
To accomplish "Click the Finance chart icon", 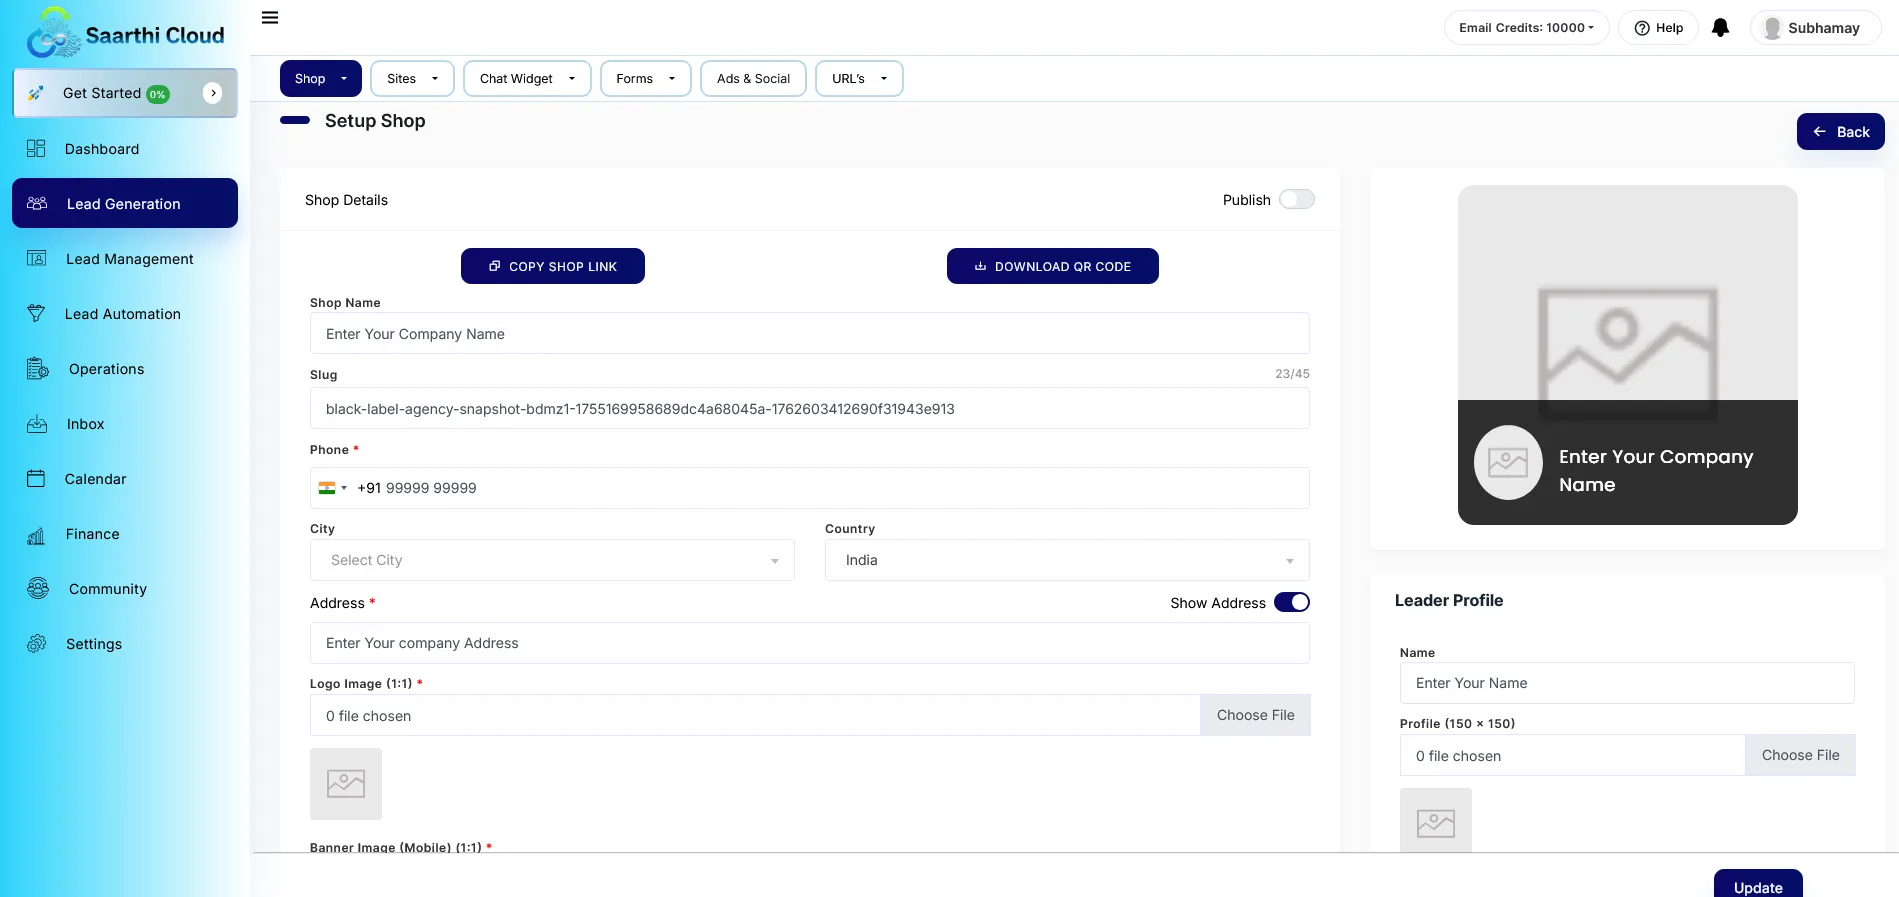I will (x=37, y=535).
